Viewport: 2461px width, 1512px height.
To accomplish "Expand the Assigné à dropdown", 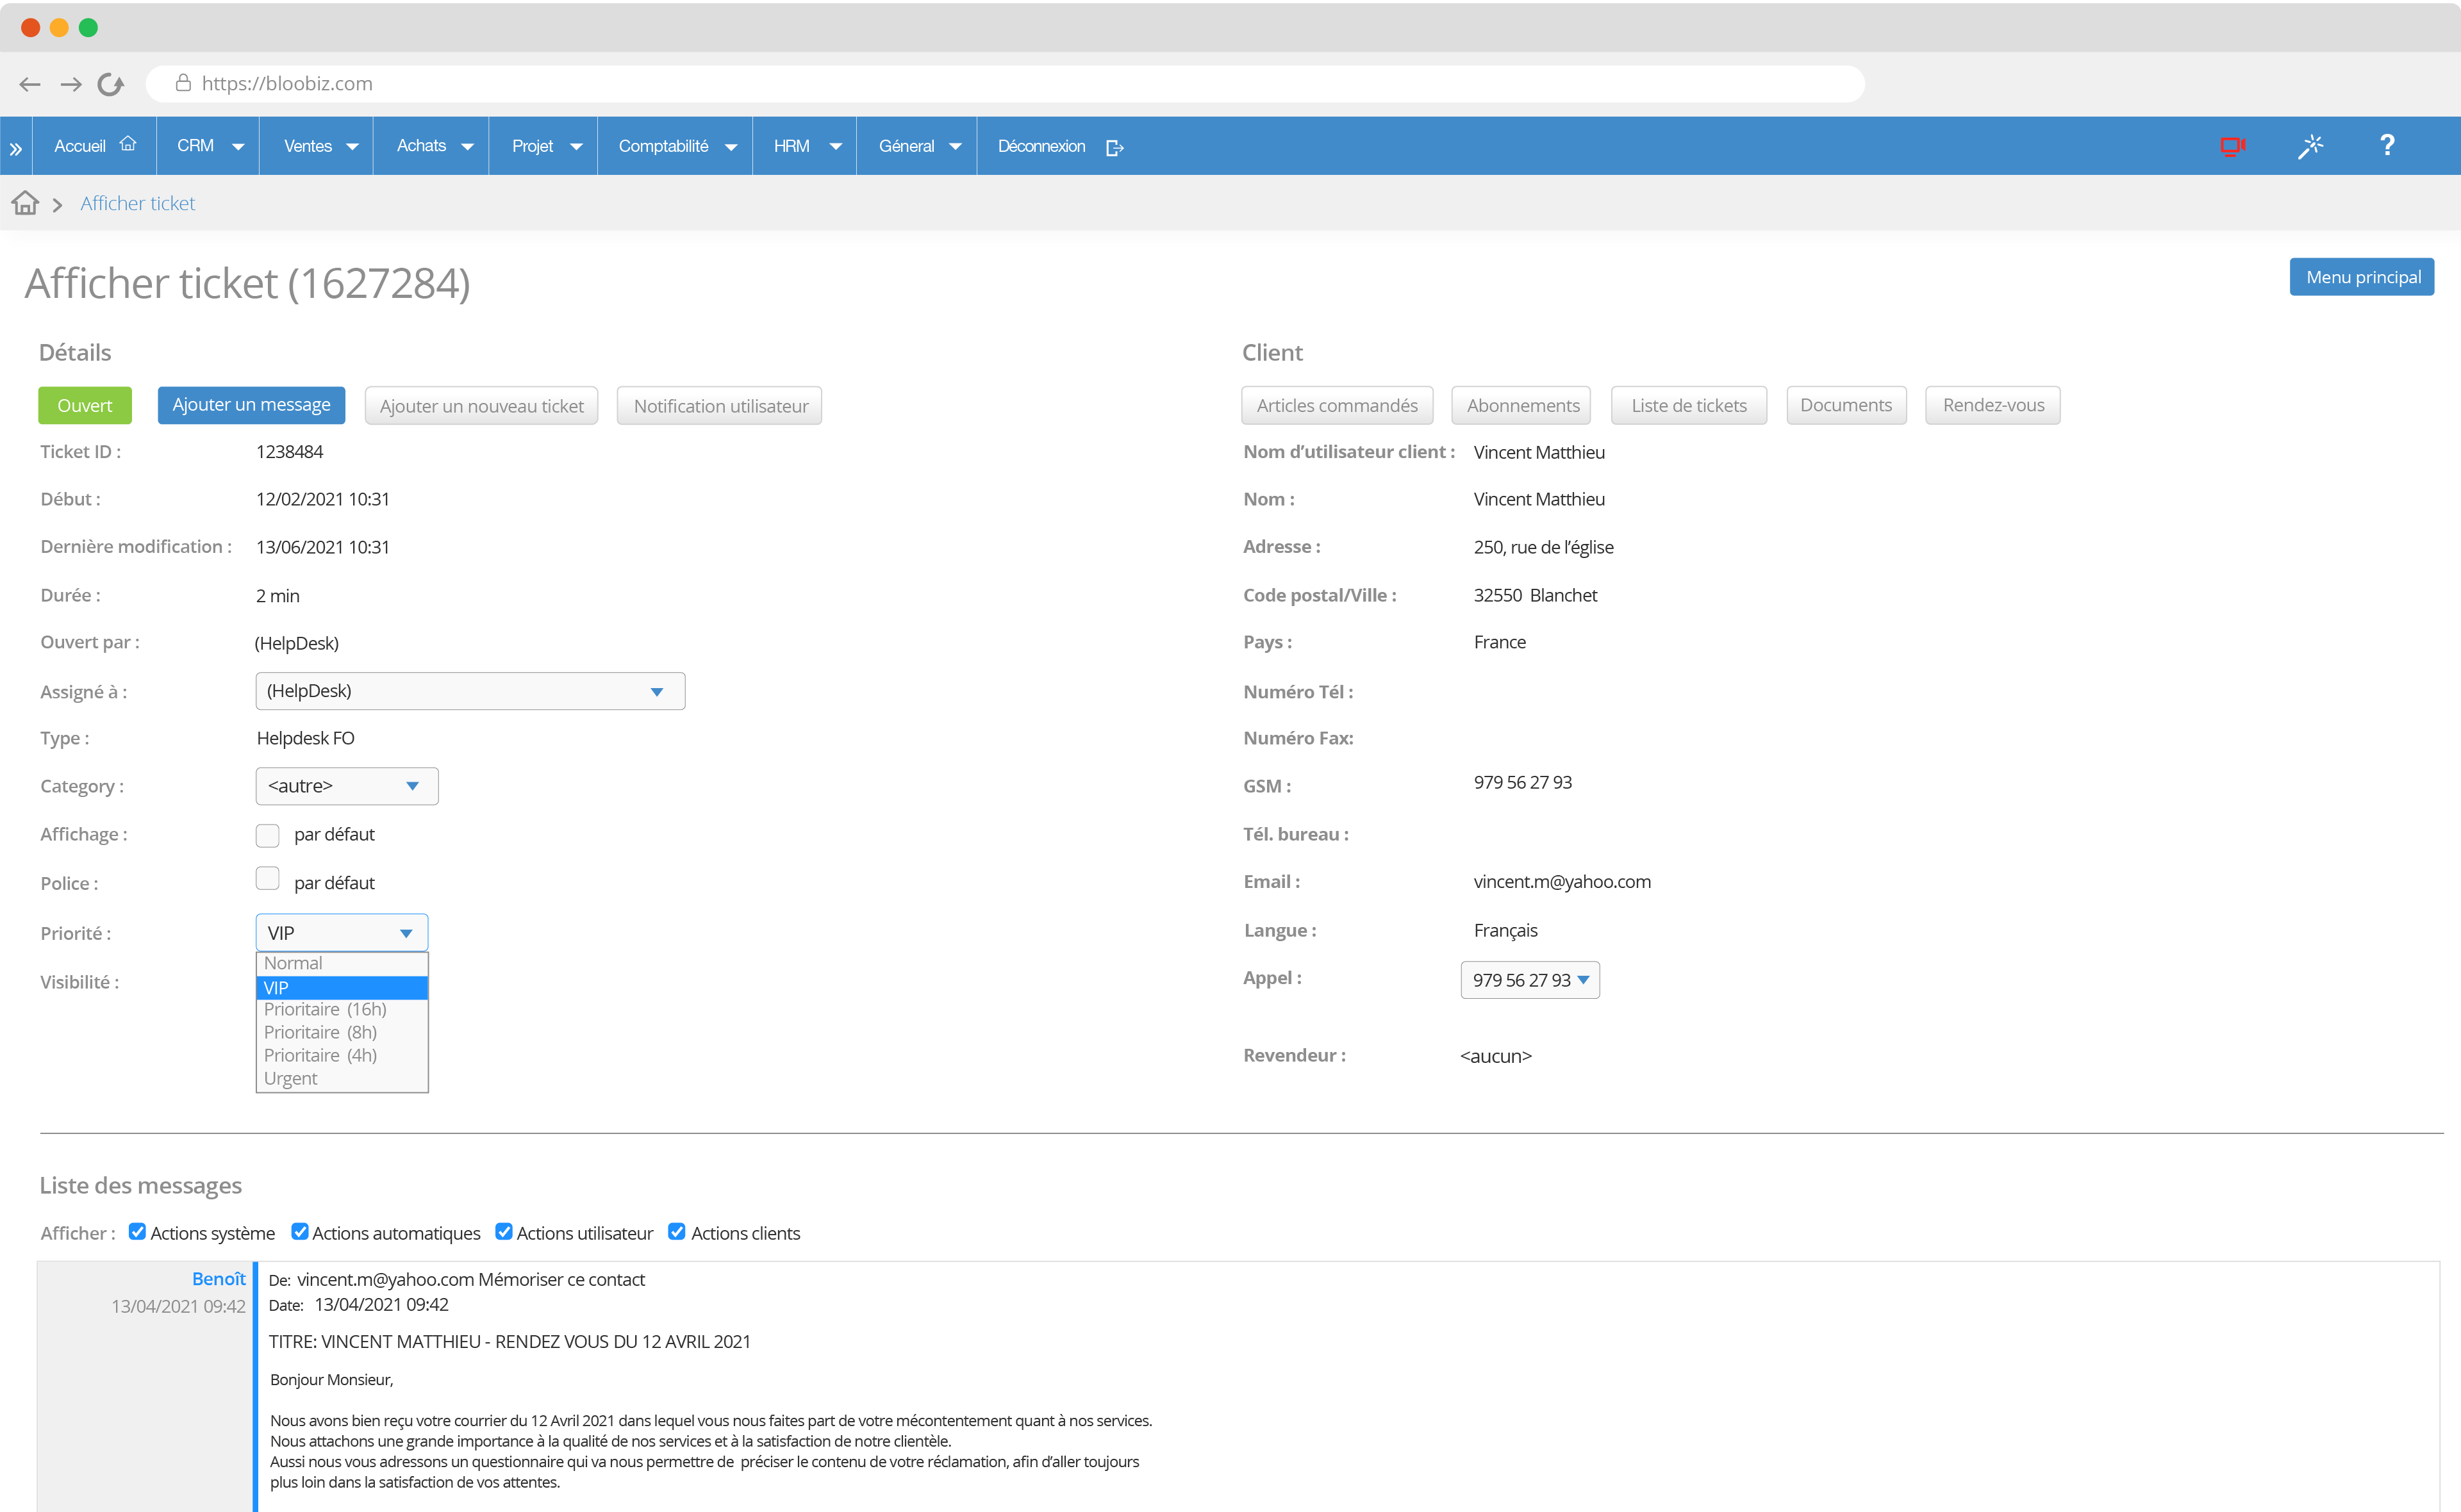I will 659,689.
